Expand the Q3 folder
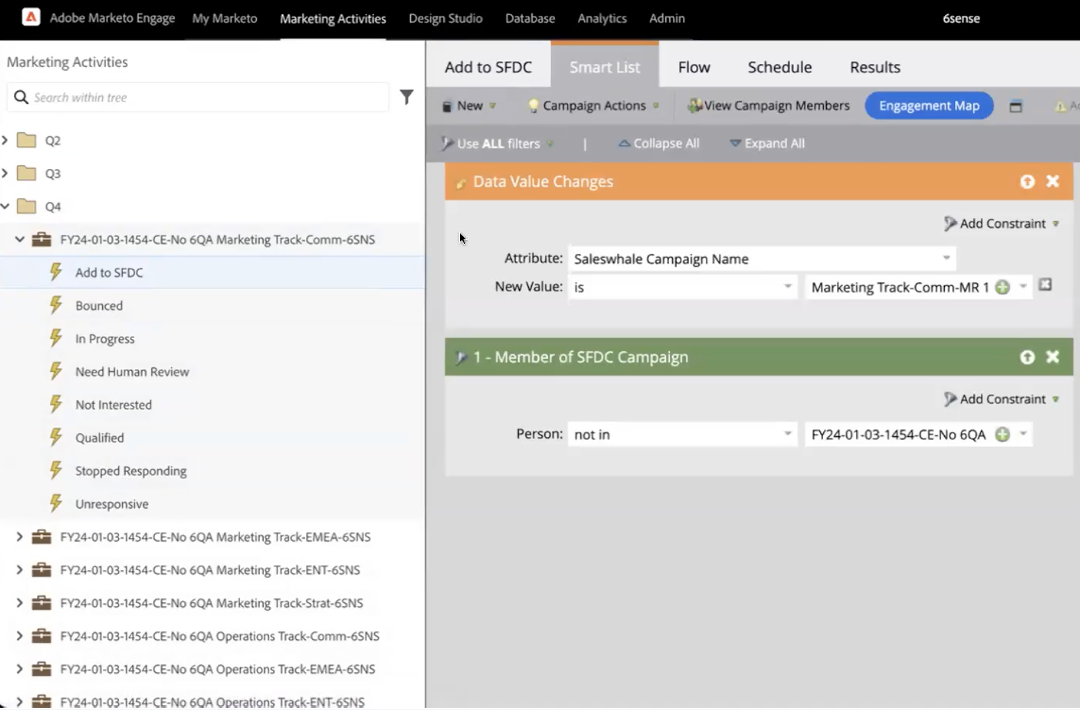Screen dimensions: 1080x716 (x=5, y=173)
